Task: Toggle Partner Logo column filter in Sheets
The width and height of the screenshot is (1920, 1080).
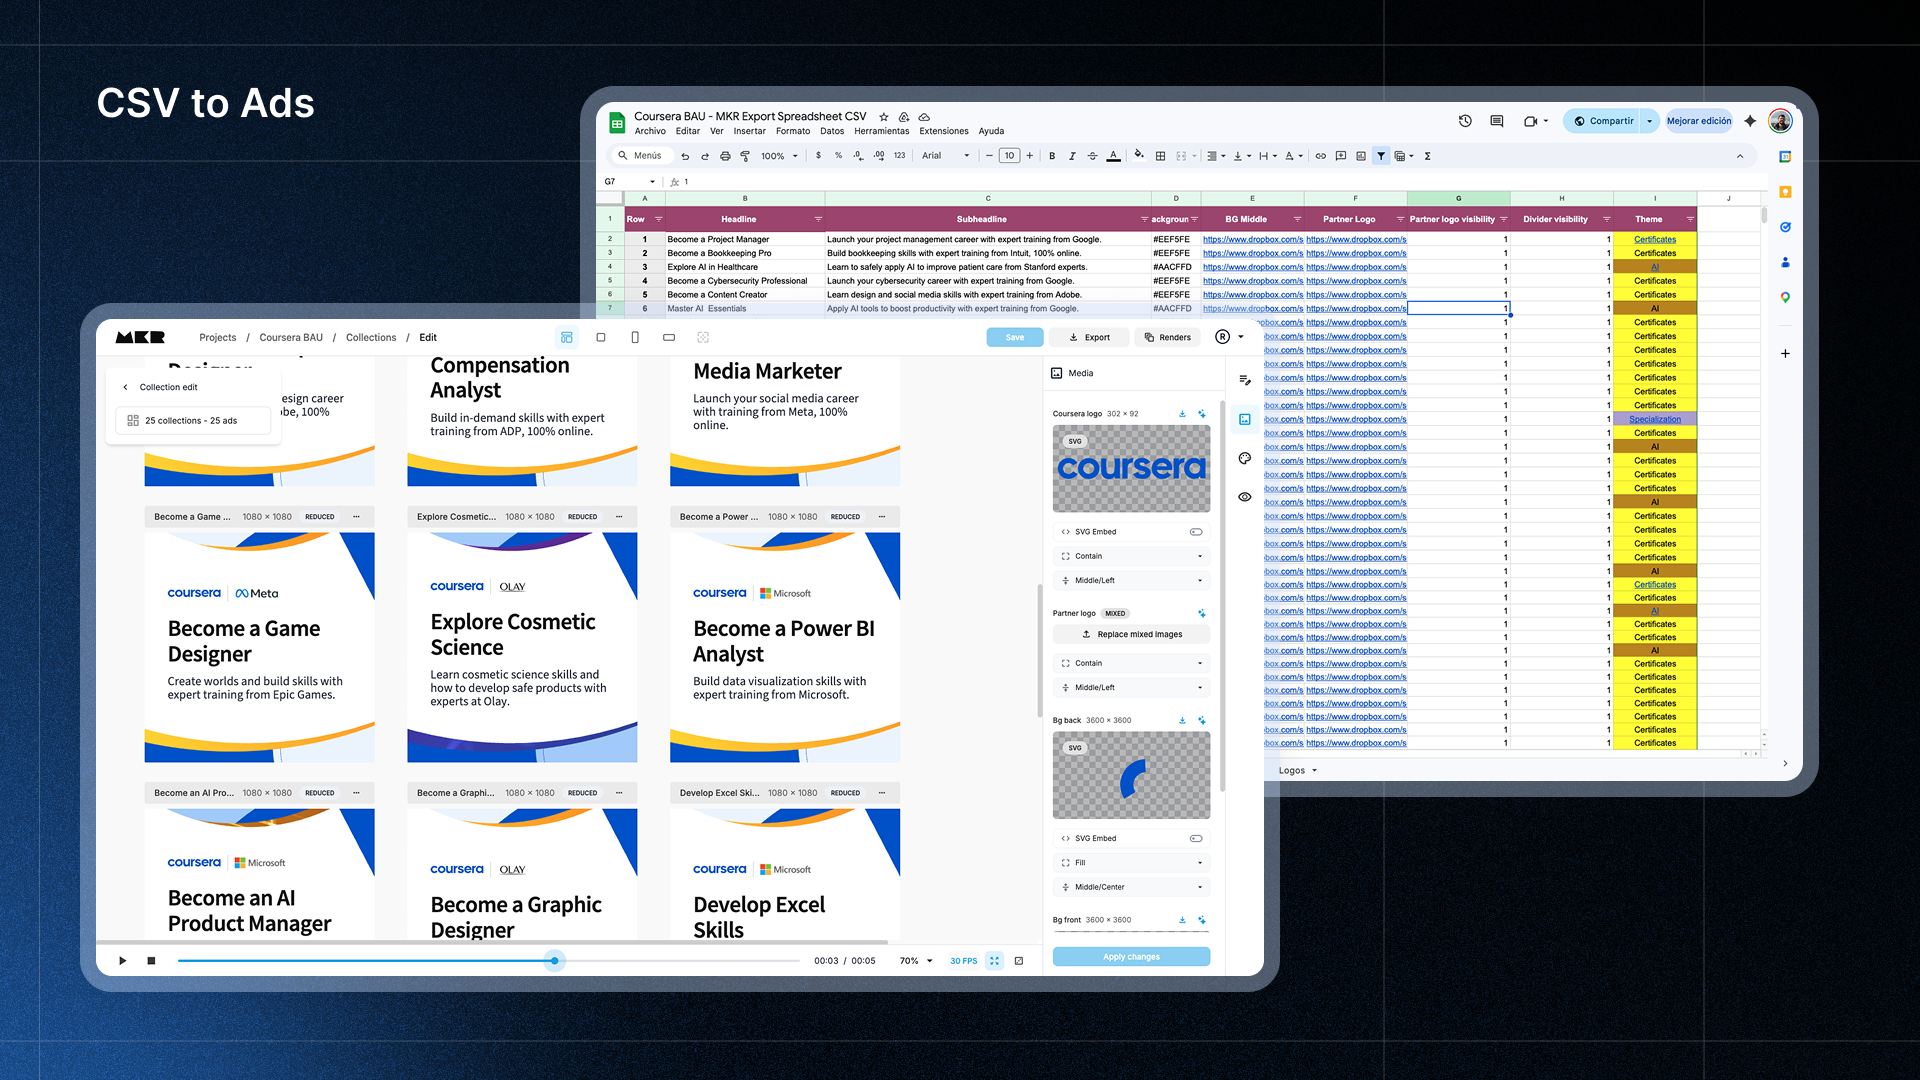Action: [x=1400, y=219]
